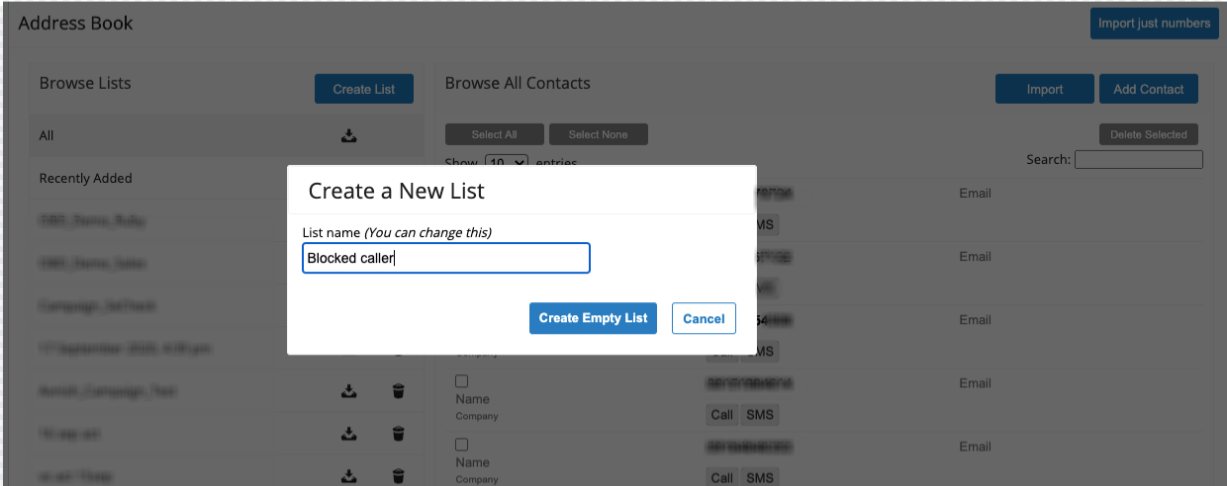
Task: Tick the bottom-most contact checkbox
Action: [461, 445]
